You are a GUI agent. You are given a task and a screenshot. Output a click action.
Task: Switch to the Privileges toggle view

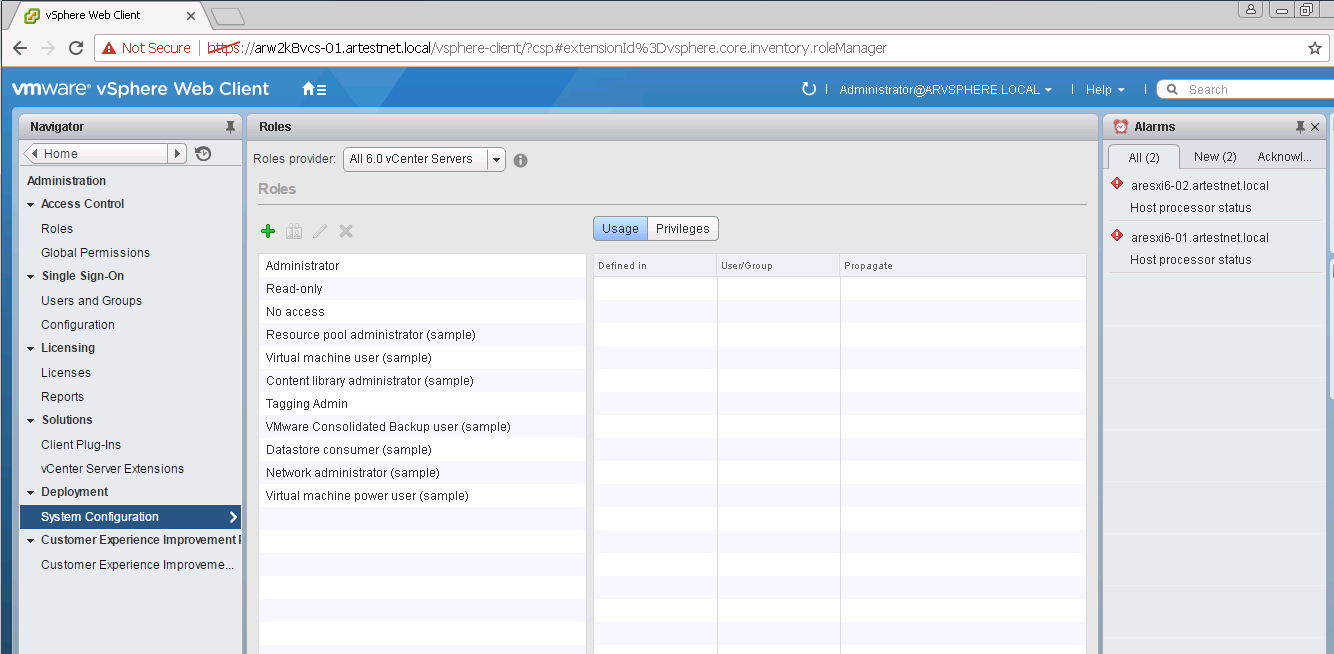[x=682, y=228]
